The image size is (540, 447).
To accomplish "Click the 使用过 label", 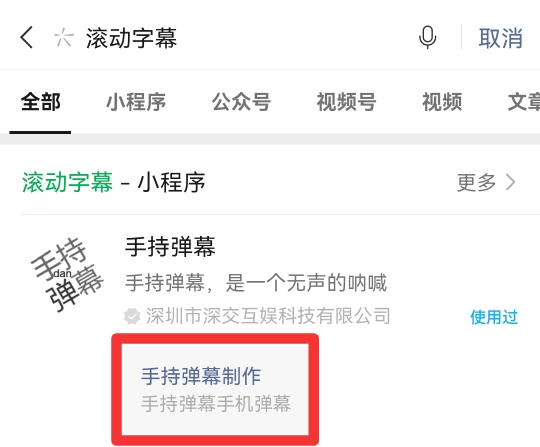I will [x=494, y=317].
